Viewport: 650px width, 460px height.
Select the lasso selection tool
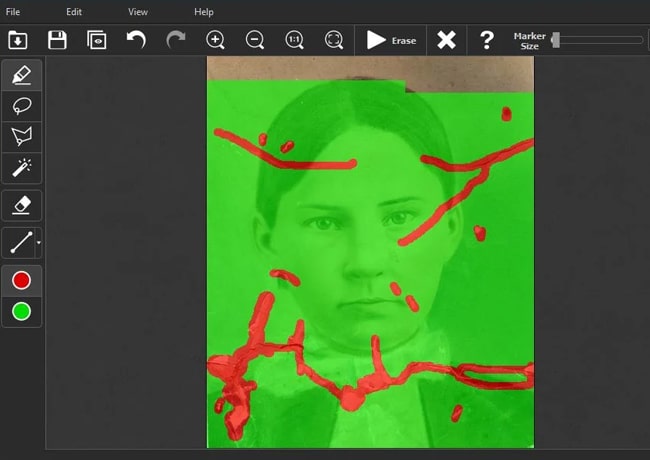tap(21, 106)
